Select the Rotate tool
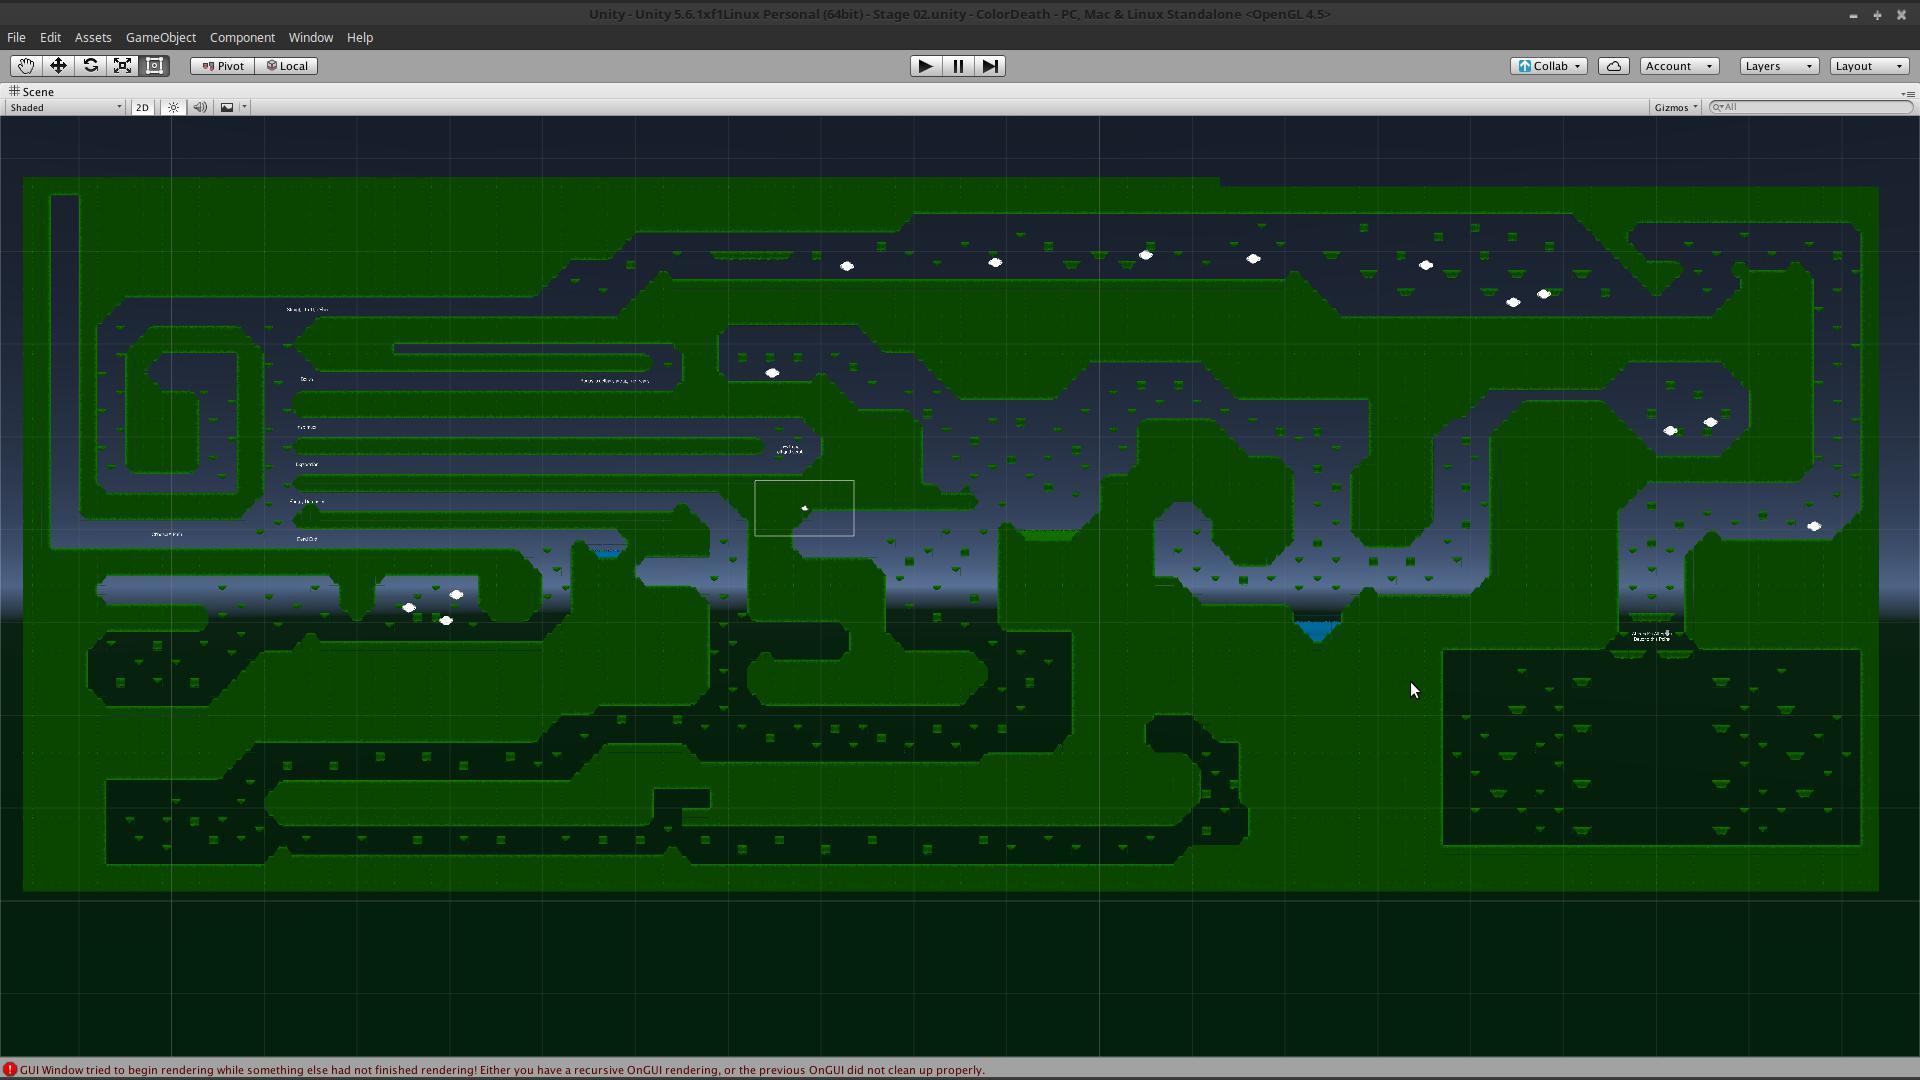This screenshot has height=1080, width=1920. click(x=90, y=66)
